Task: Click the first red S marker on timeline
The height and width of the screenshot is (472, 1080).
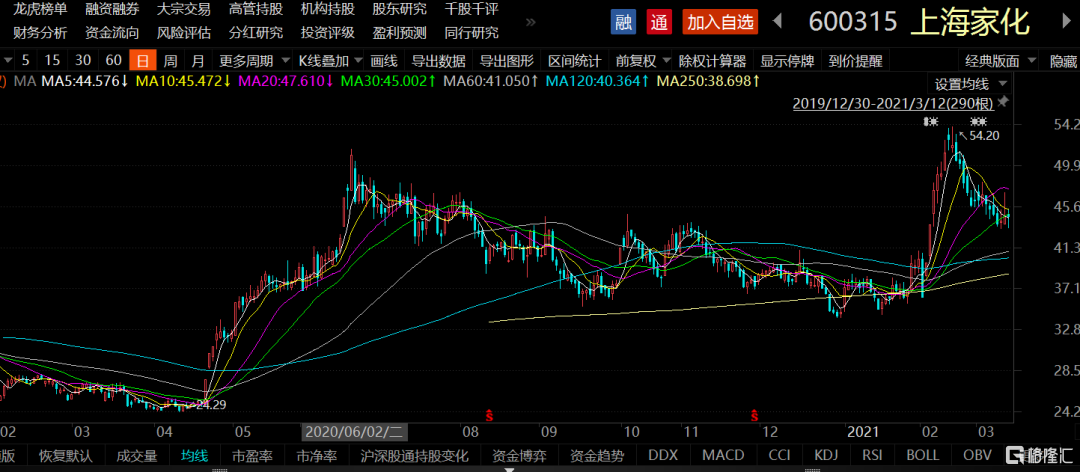Action: pos(490,415)
